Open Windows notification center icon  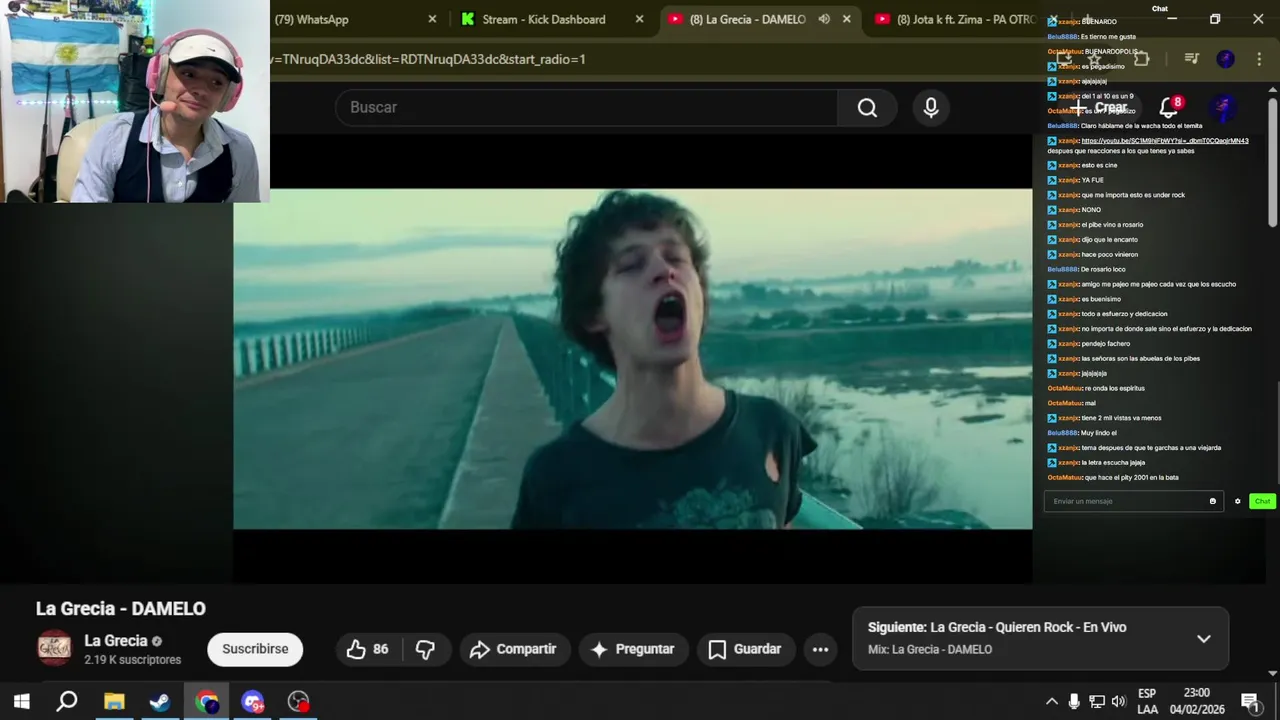1250,702
